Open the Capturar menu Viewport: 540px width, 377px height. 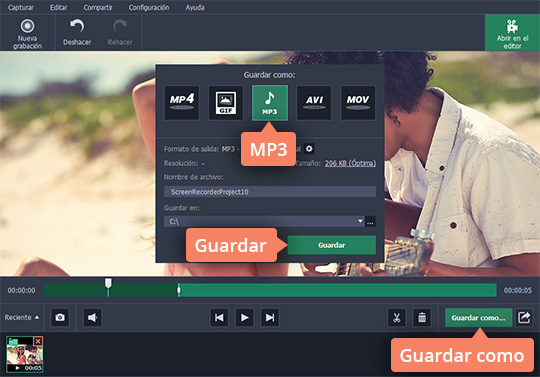(x=21, y=7)
